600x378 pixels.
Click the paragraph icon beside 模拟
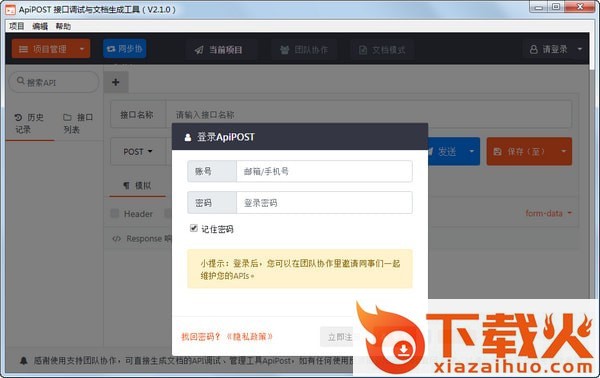(126, 186)
